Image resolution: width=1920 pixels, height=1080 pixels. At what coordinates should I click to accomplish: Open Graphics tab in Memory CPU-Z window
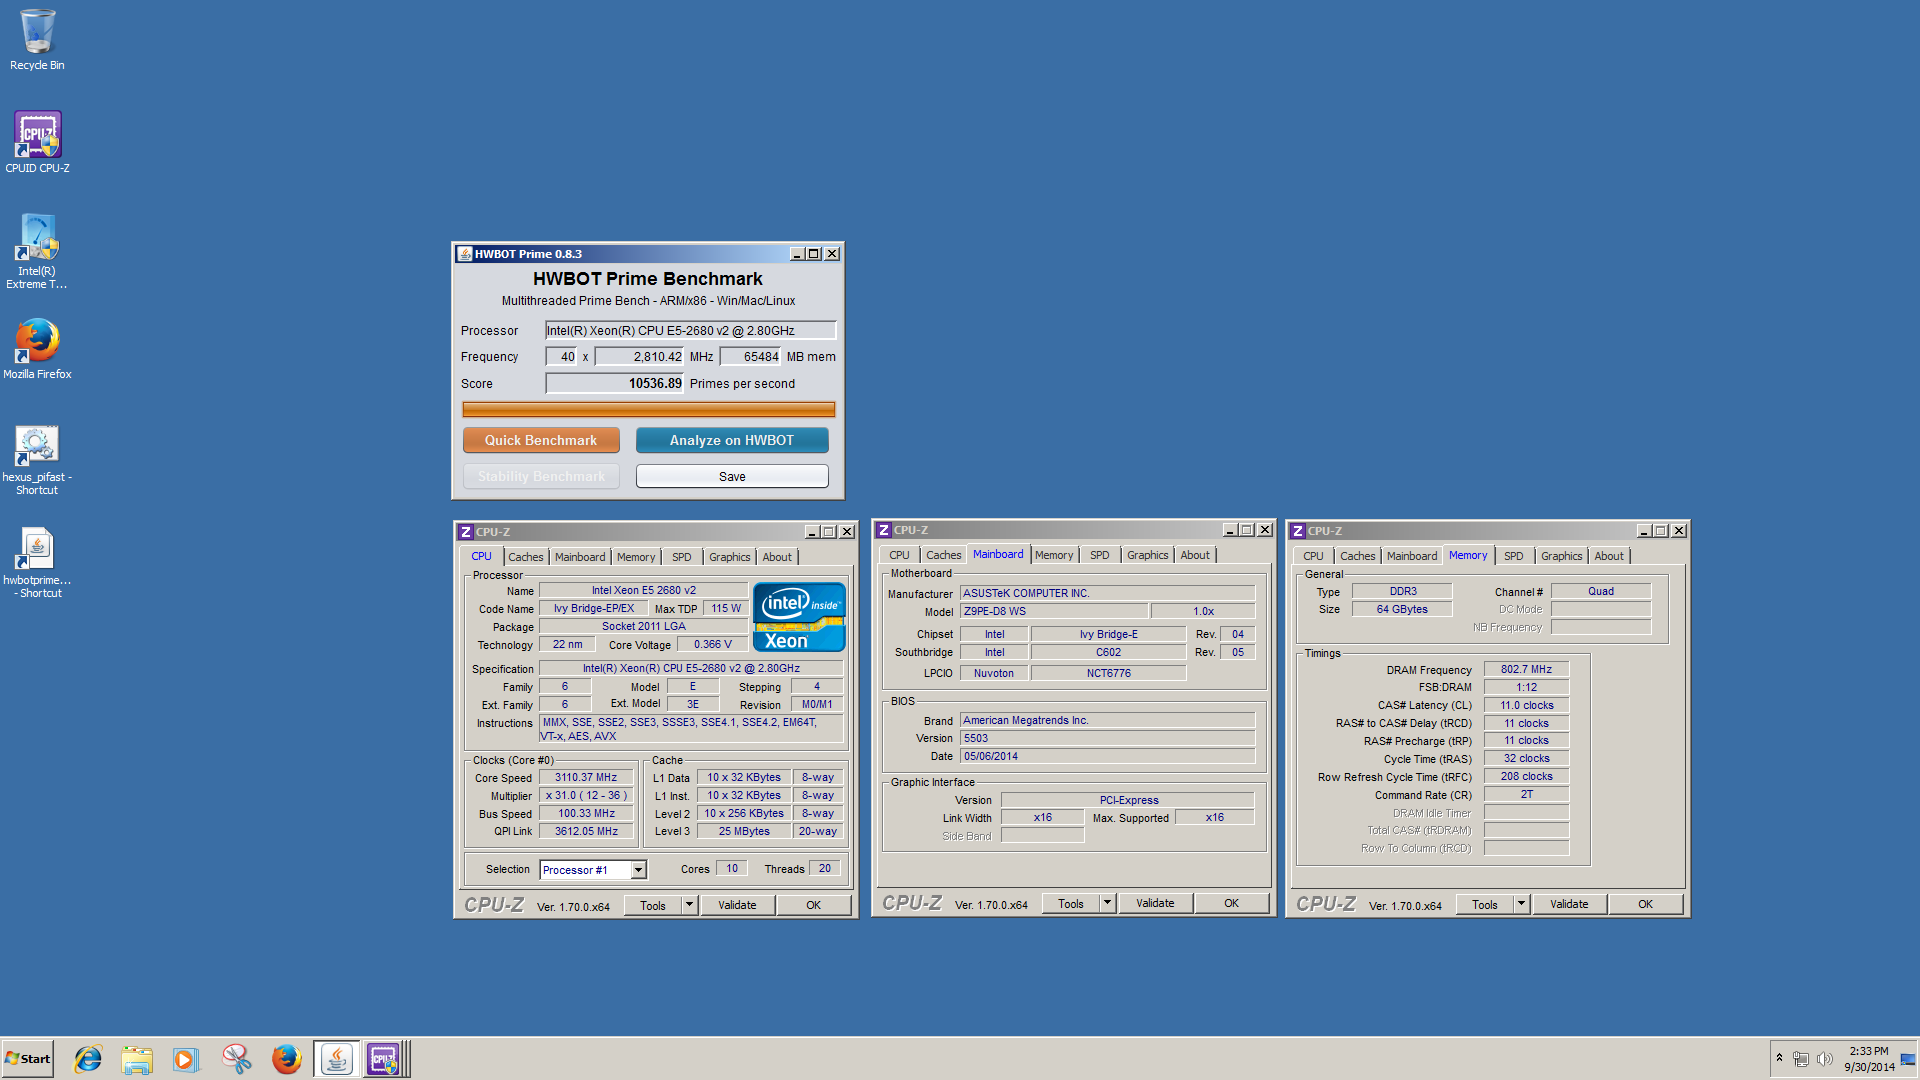pos(1562,556)
